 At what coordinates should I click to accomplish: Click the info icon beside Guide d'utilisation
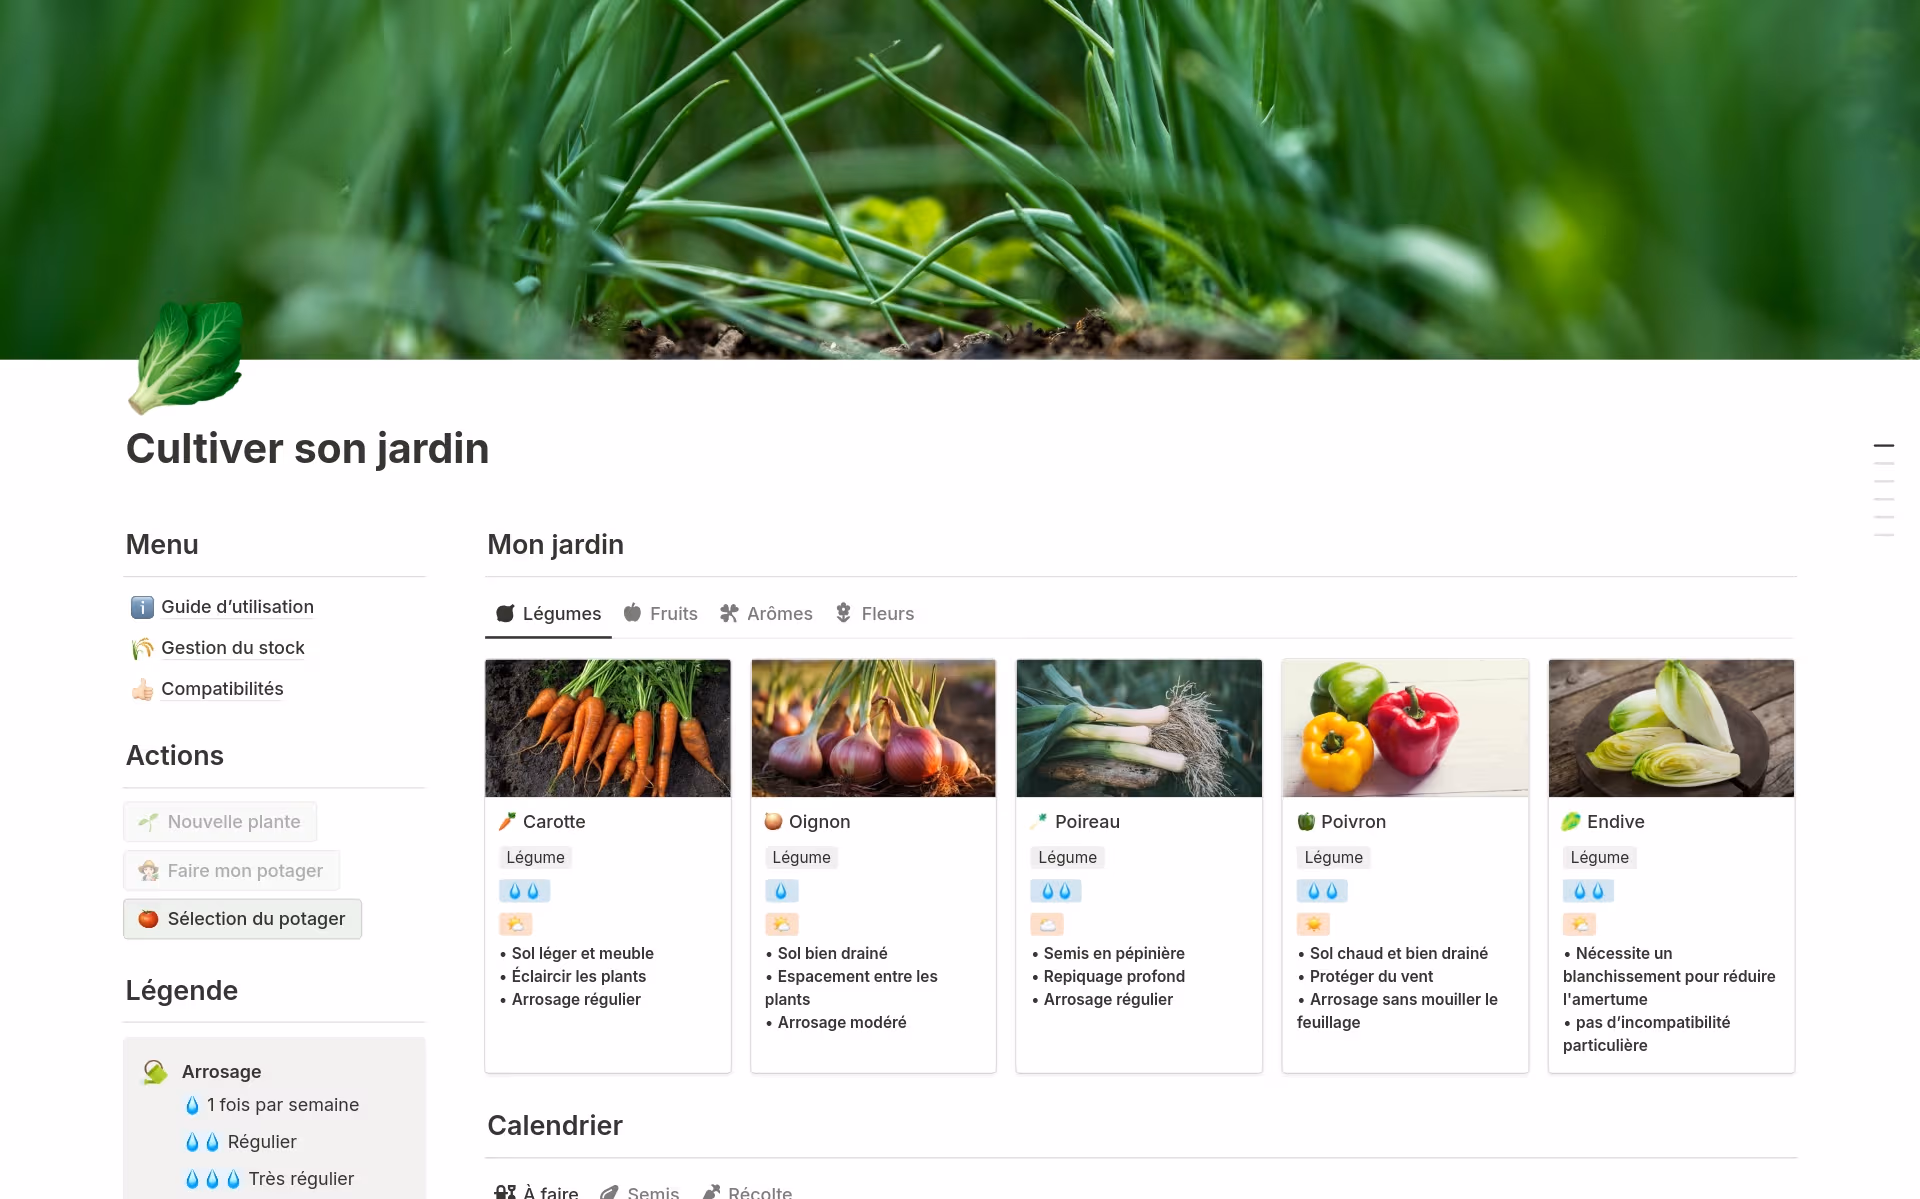click(x=142, y=607)
